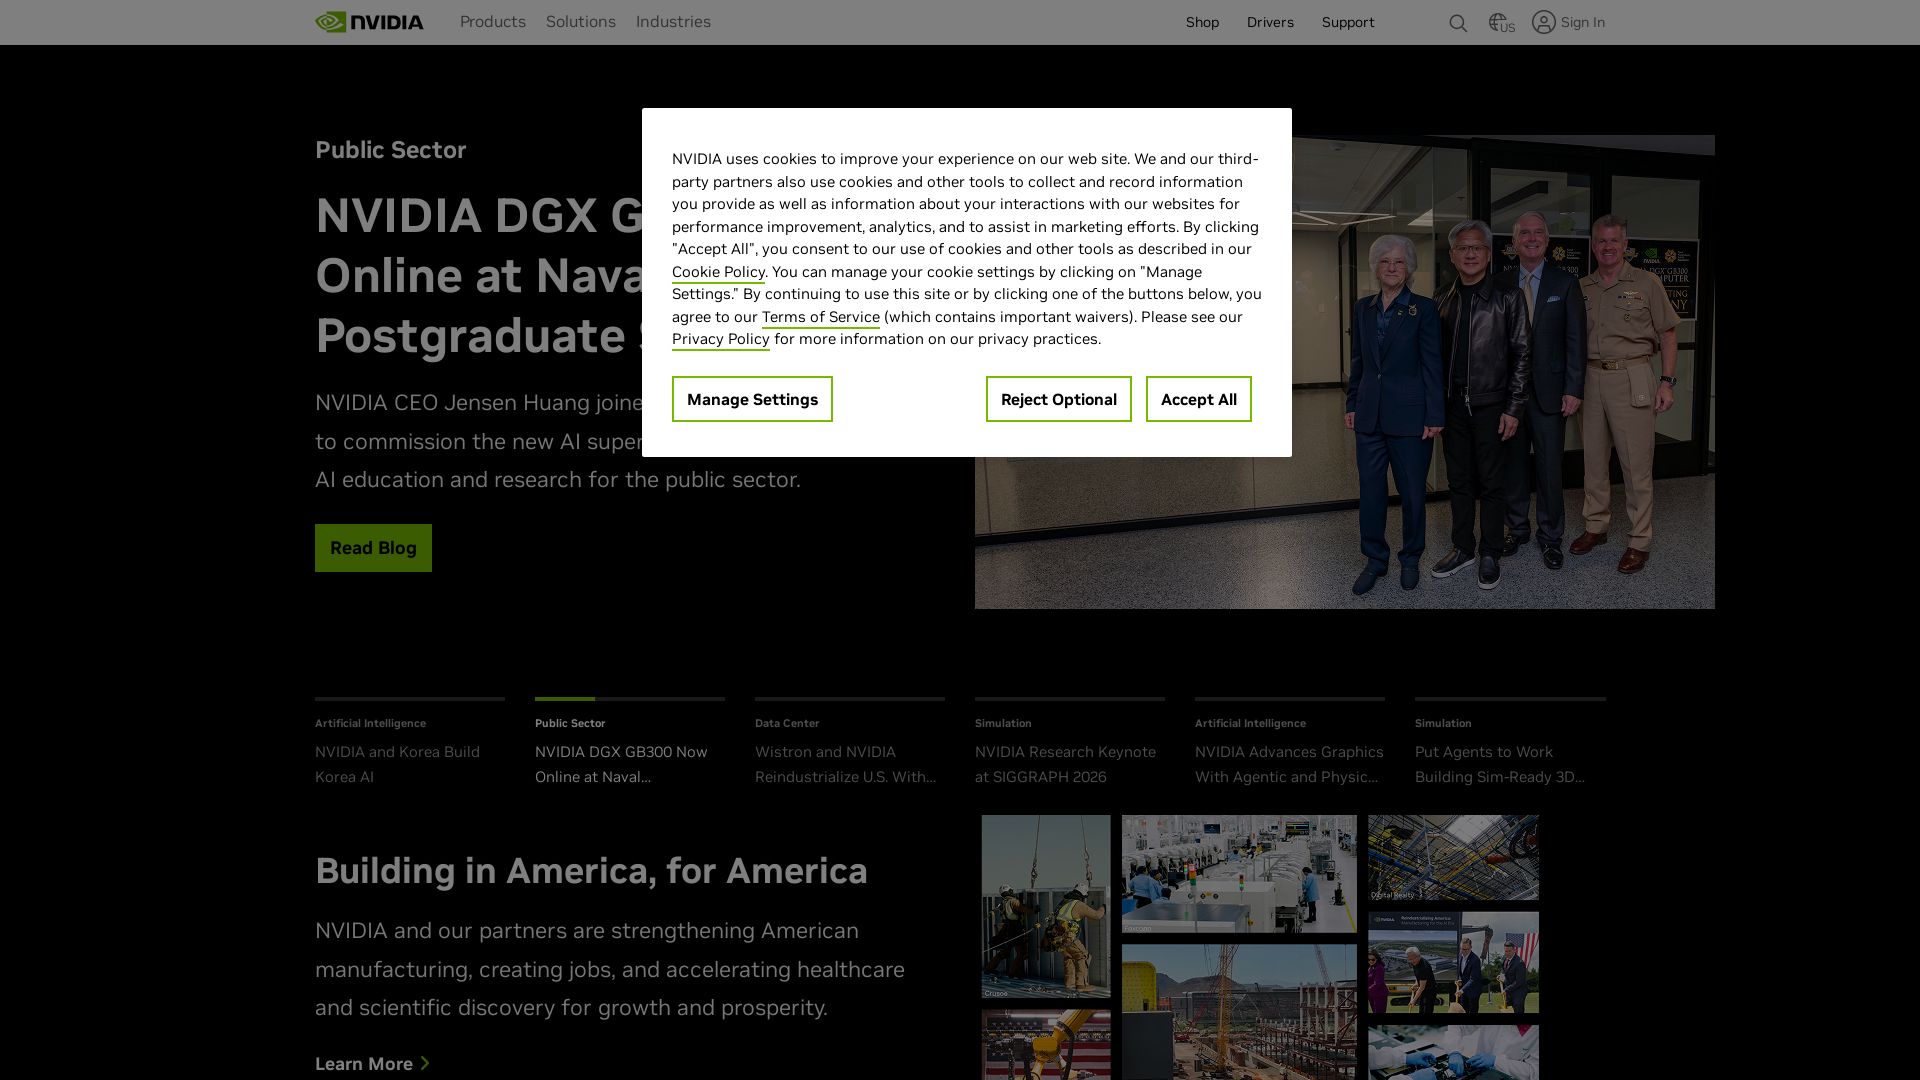Open the Cookie Policy link
The width and height of the screenshot is (1920, 1080).
(718, 272)
